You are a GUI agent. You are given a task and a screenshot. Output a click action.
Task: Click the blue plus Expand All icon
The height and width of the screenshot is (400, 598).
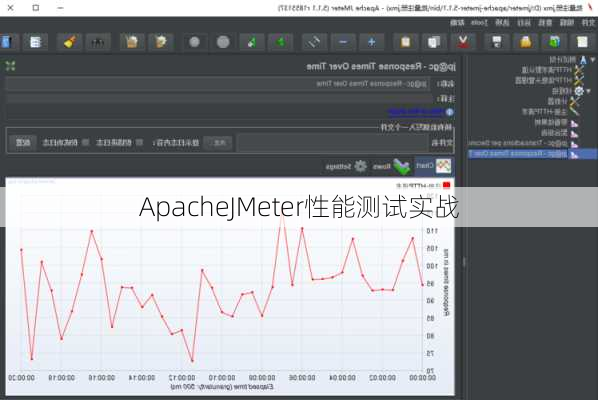point(371,42)
